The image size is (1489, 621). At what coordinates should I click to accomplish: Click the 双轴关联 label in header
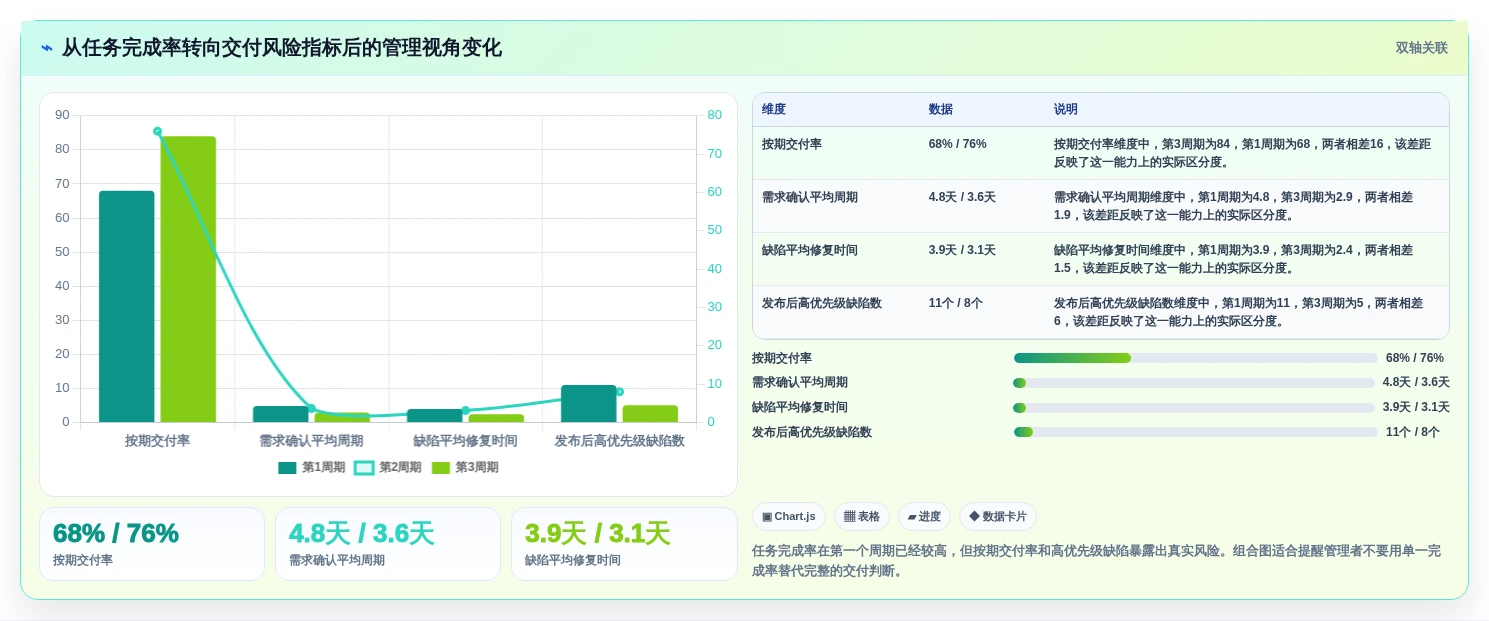[1421, 48]
